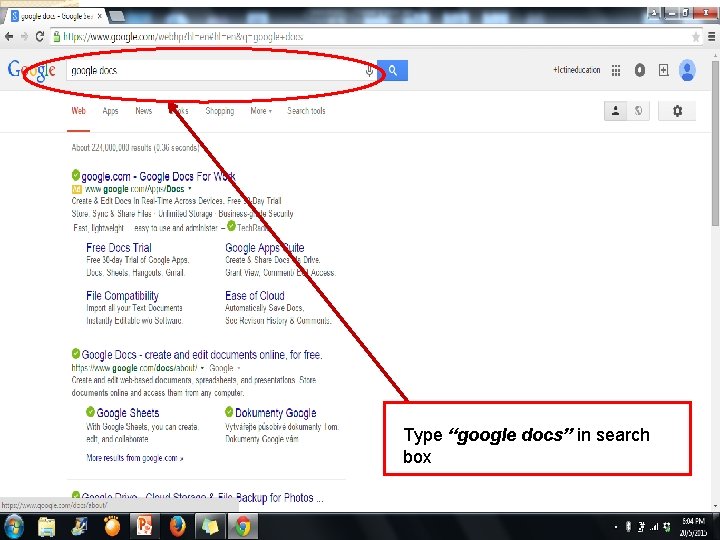Screen dimensions: 720x540
Task: Open the Google apps grid icon
Action: [x=616, y=70]
